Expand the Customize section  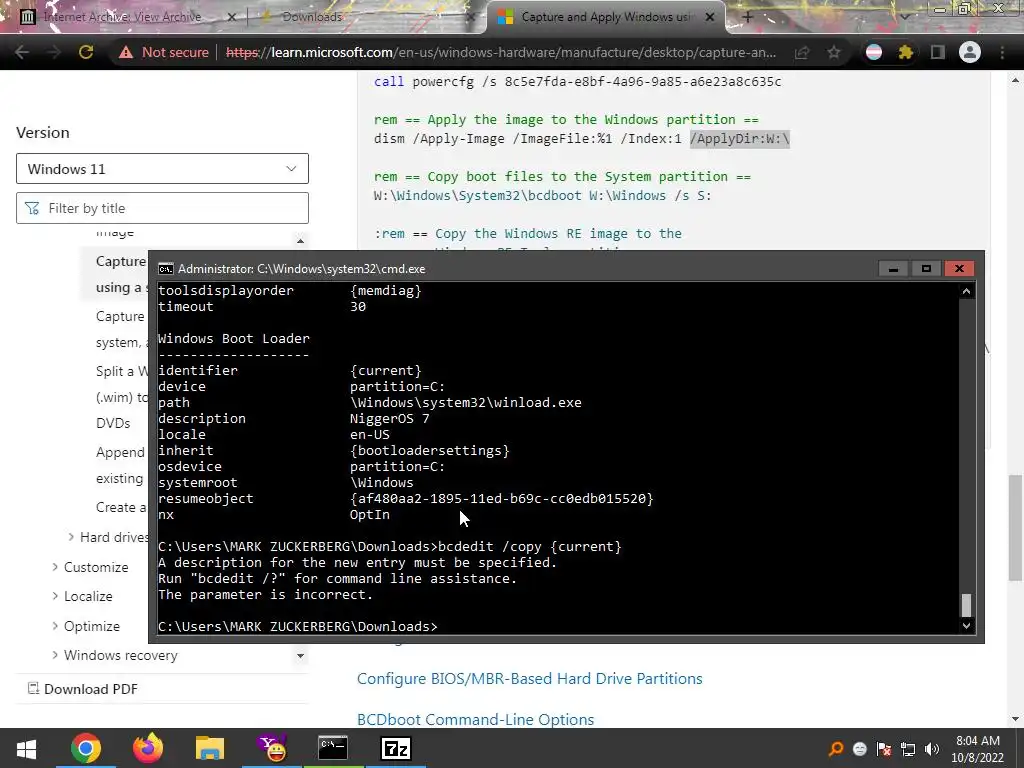(56, 567)
